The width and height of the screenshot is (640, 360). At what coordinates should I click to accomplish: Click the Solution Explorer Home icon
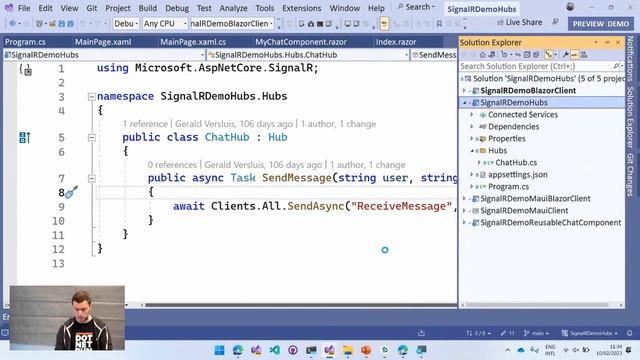[x=482, y=55]
